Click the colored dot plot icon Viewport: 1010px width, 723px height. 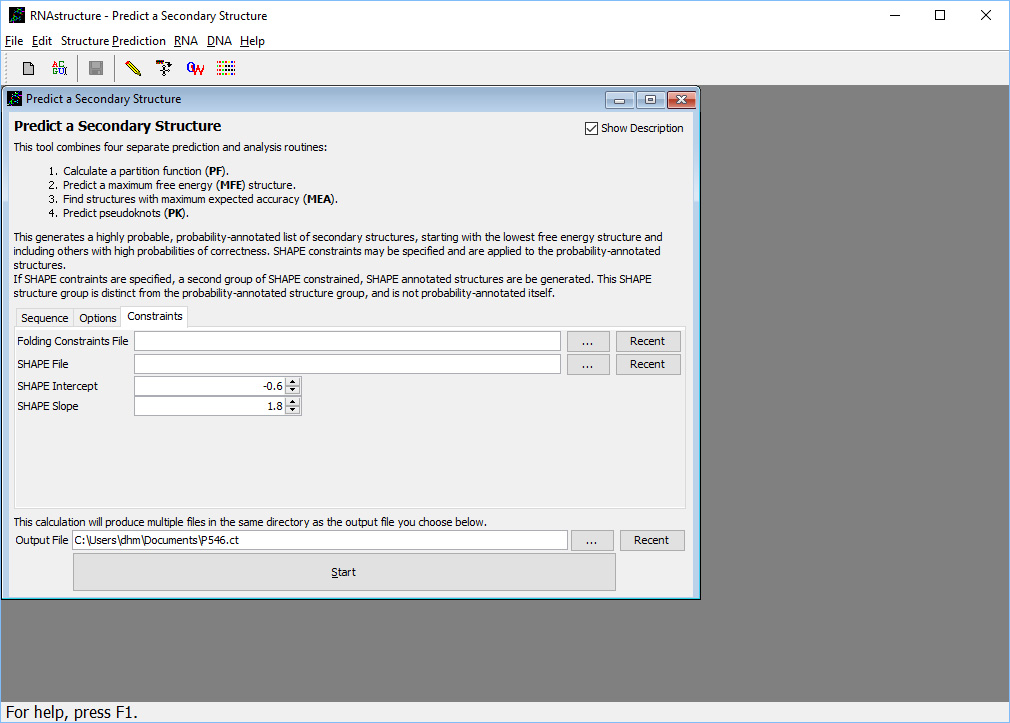[226, 68]
